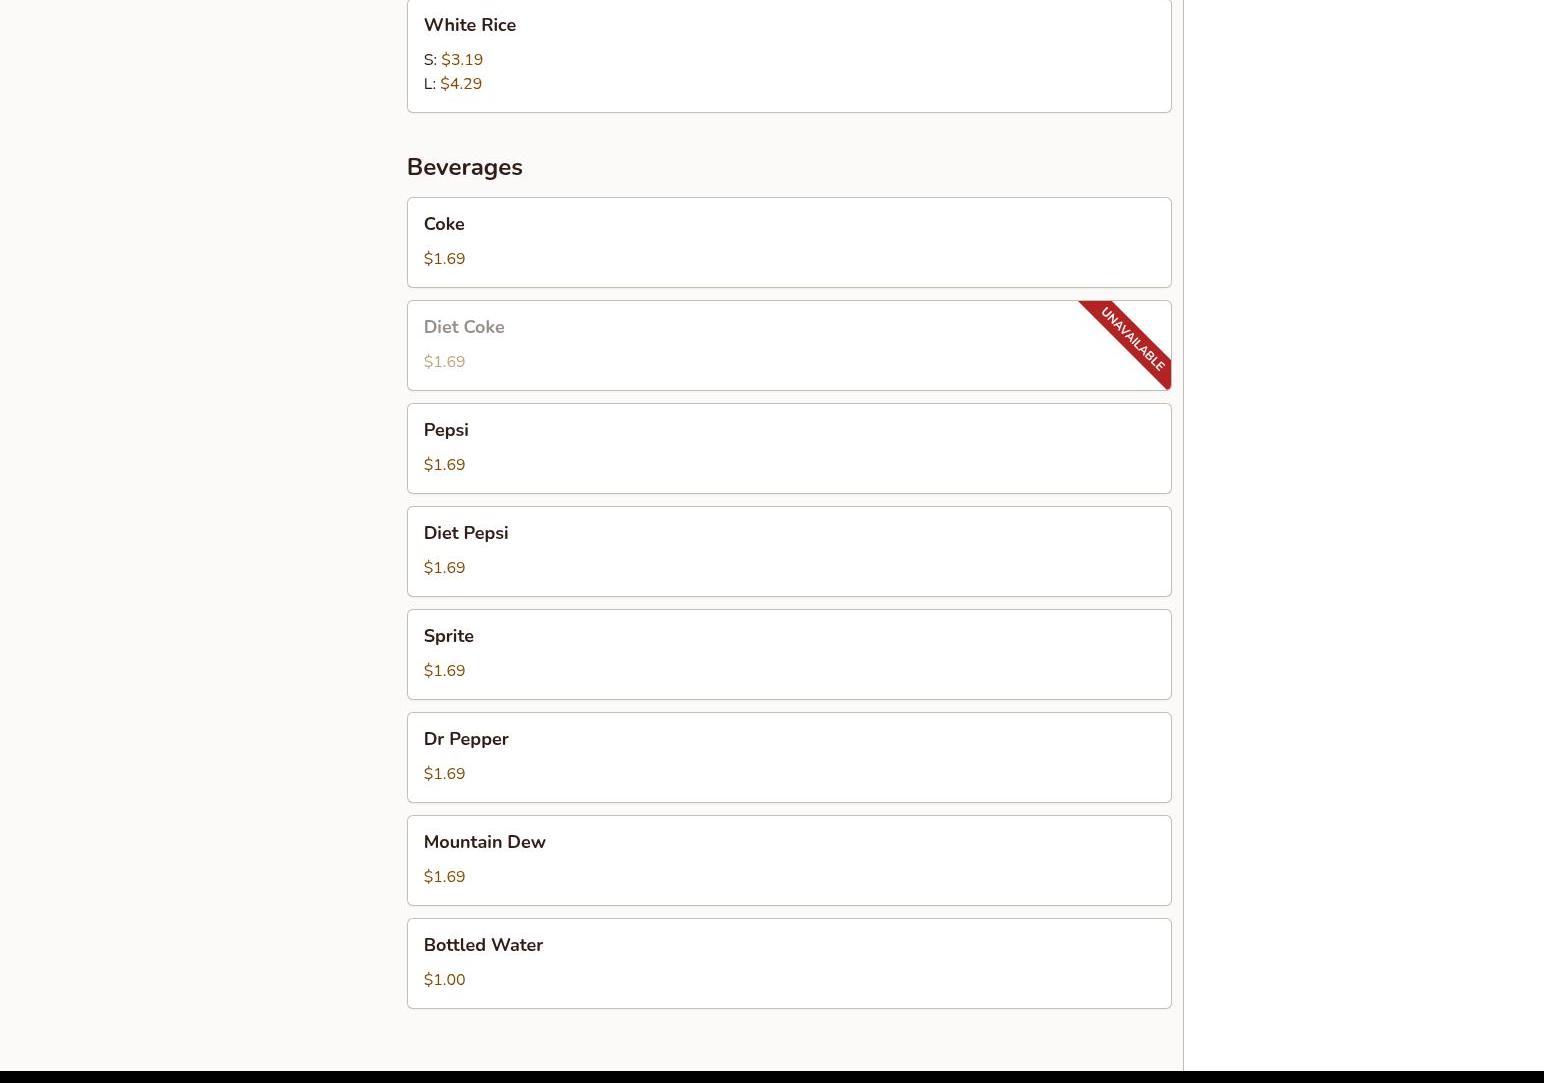Image resolution: width=1544 pixels, height=1083 pixels.
Task: Click the $1.69 price under Dr Pepper
Action: (x=444, y=774)
